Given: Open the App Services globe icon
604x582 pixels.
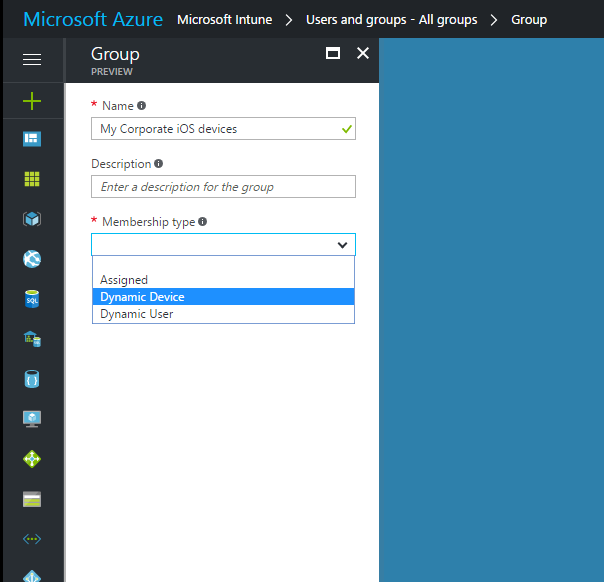Looking at the screenshot, I should [32, 259].
